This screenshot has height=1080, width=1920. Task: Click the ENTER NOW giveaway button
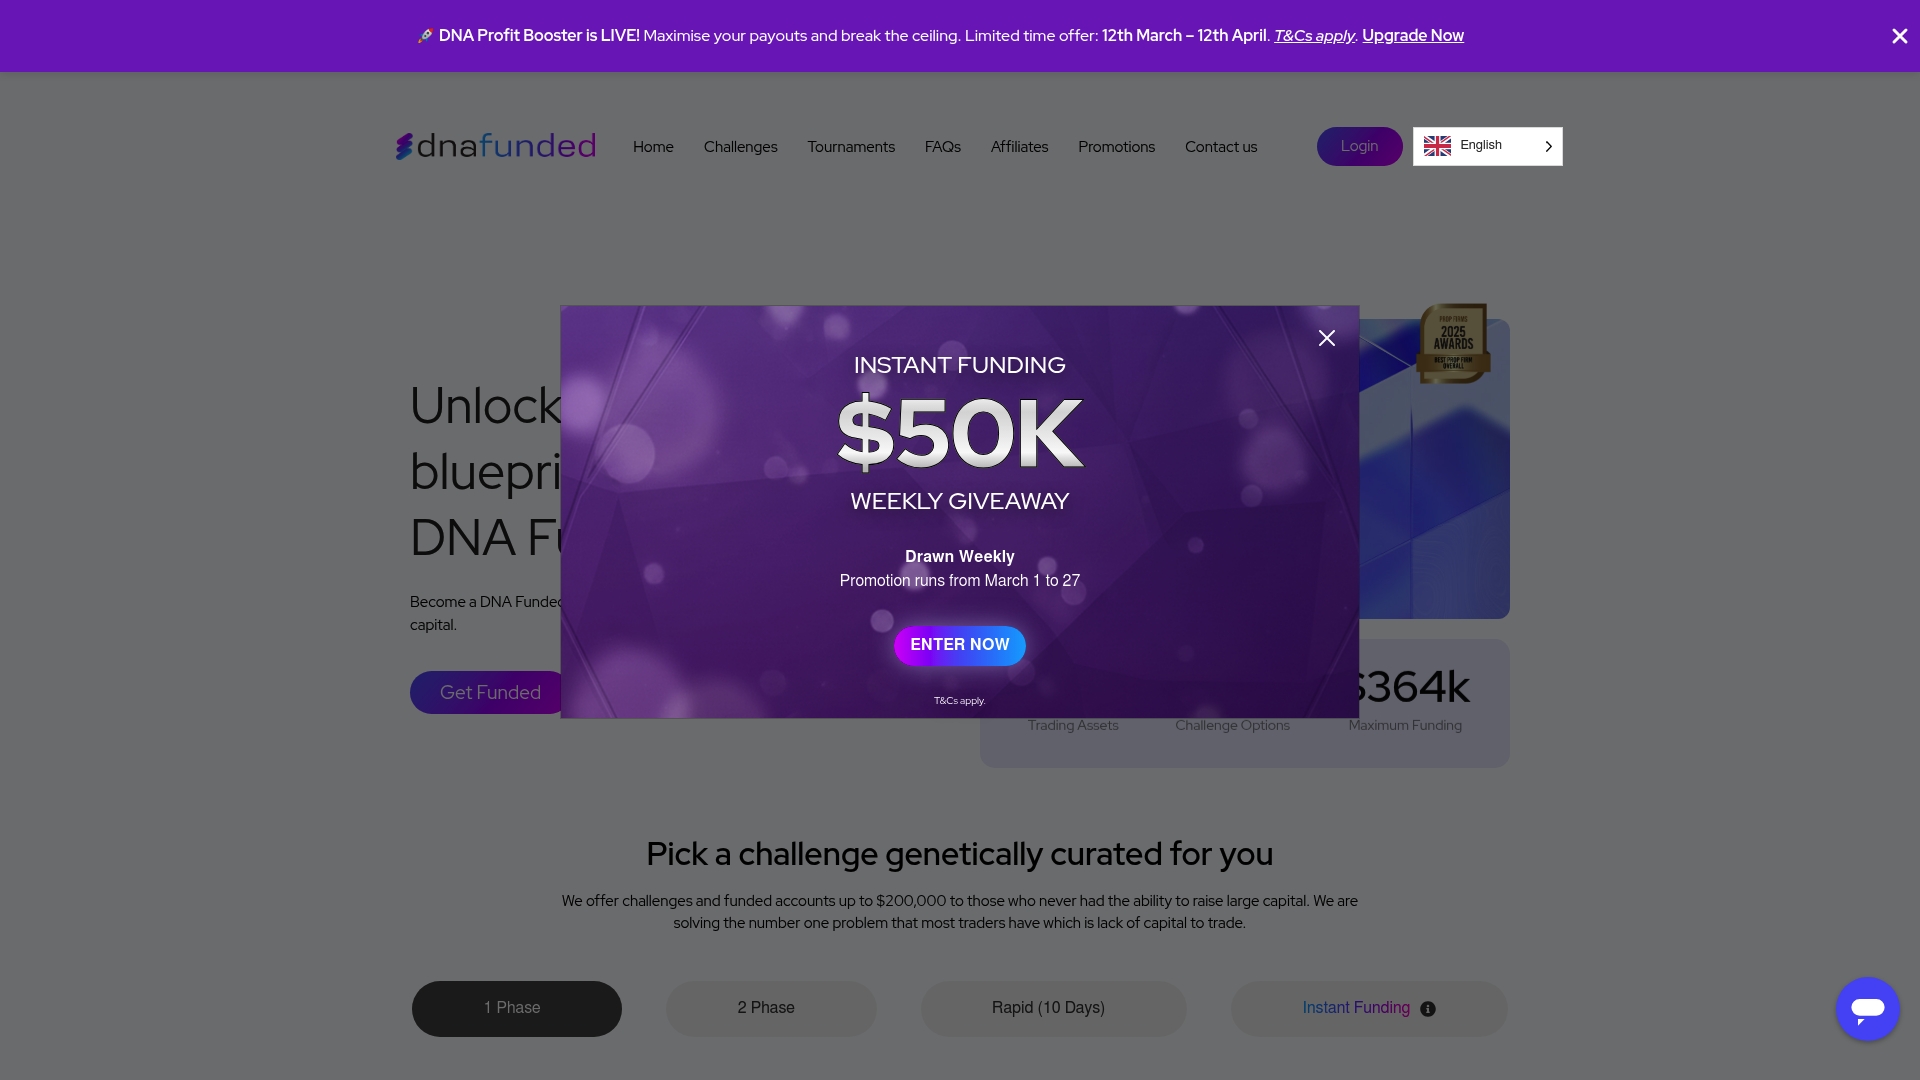pyautogui.click(x=959, y=645)
